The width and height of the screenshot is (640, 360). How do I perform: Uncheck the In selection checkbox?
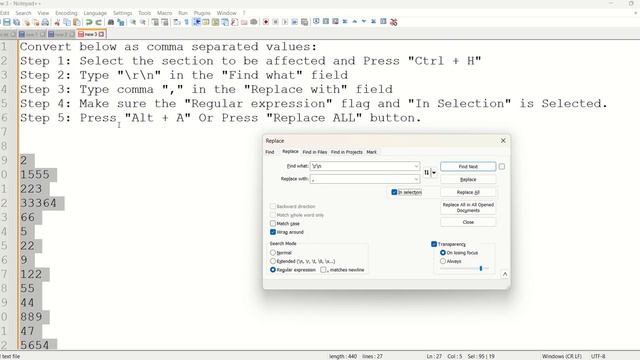[394, 192]
